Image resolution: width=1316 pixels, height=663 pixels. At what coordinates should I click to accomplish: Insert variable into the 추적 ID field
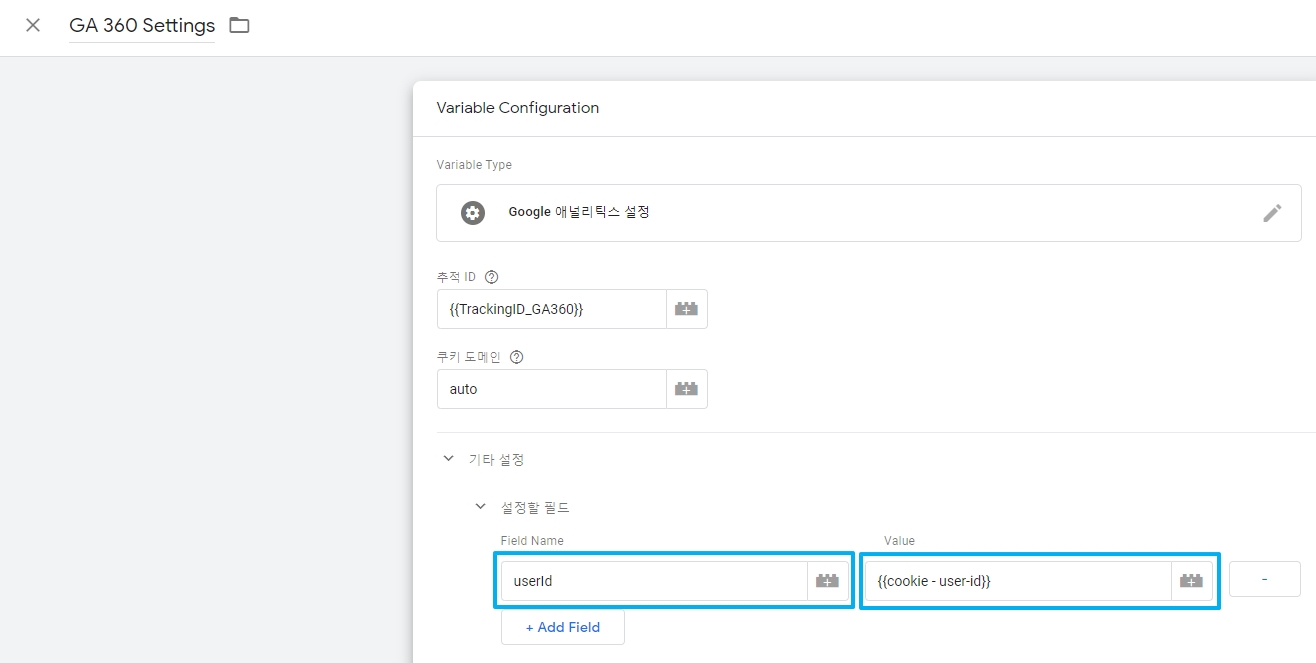687,309
